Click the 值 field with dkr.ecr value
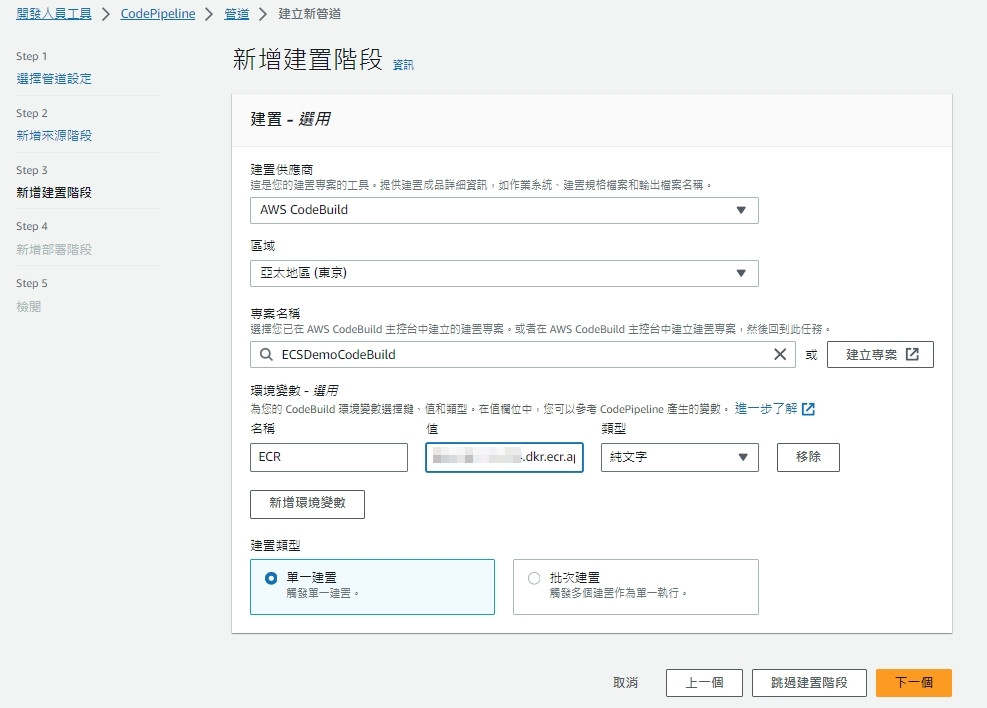 pyautogui.click(x=504, y=458)
